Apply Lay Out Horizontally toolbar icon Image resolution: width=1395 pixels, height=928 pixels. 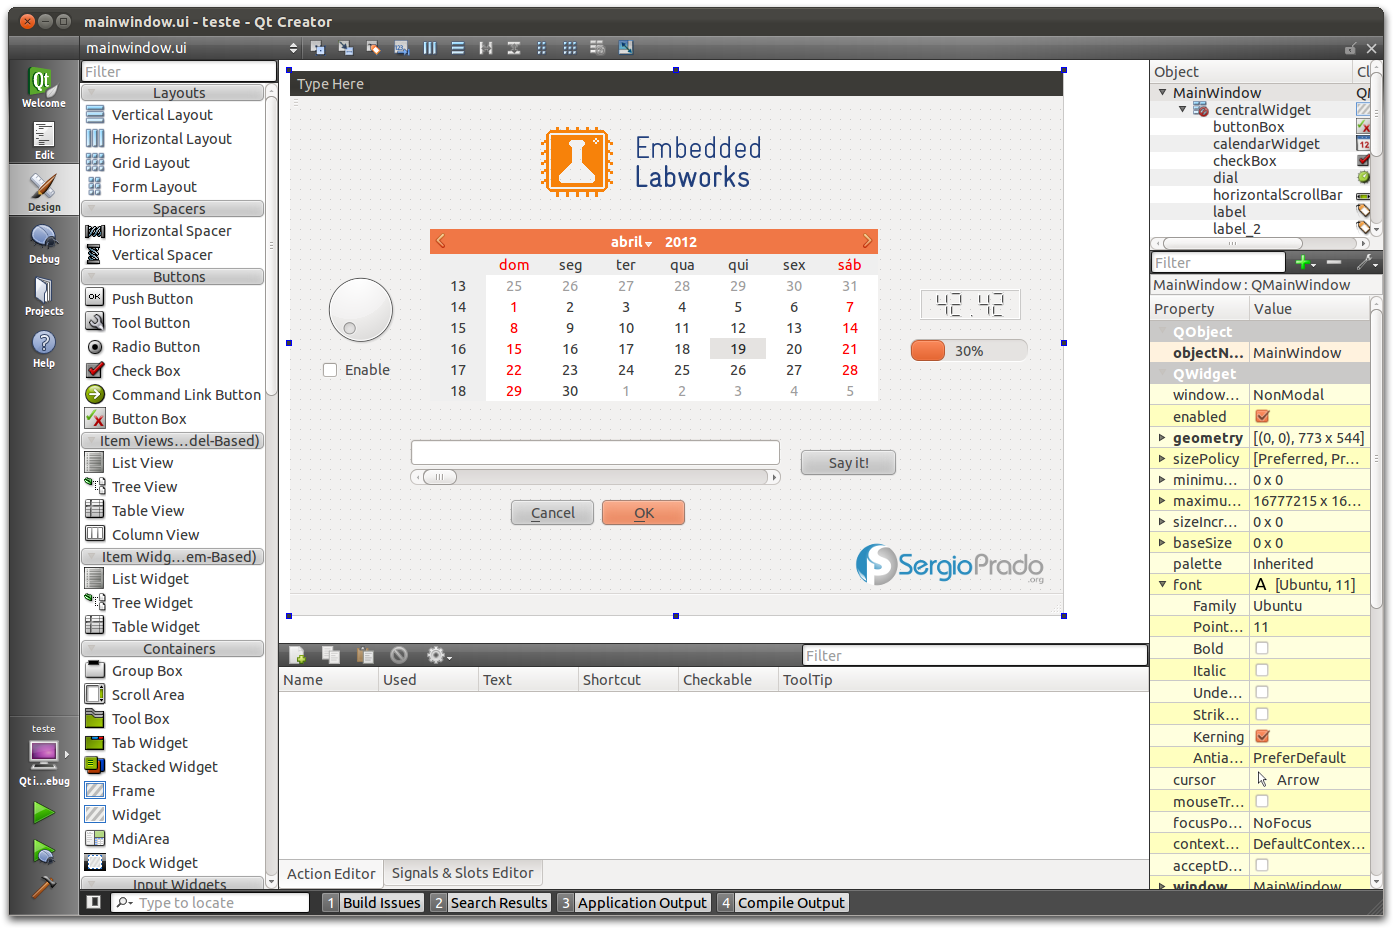(430, 47)
